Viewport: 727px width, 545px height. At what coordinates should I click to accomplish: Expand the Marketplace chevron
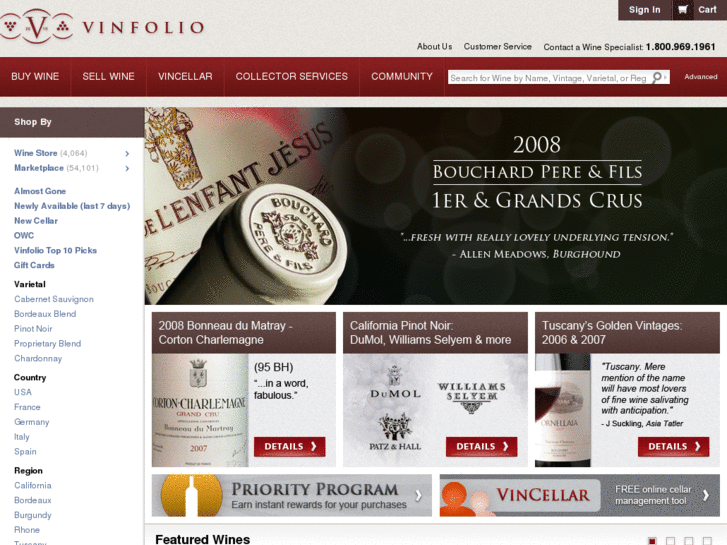(x=127, y=168)
